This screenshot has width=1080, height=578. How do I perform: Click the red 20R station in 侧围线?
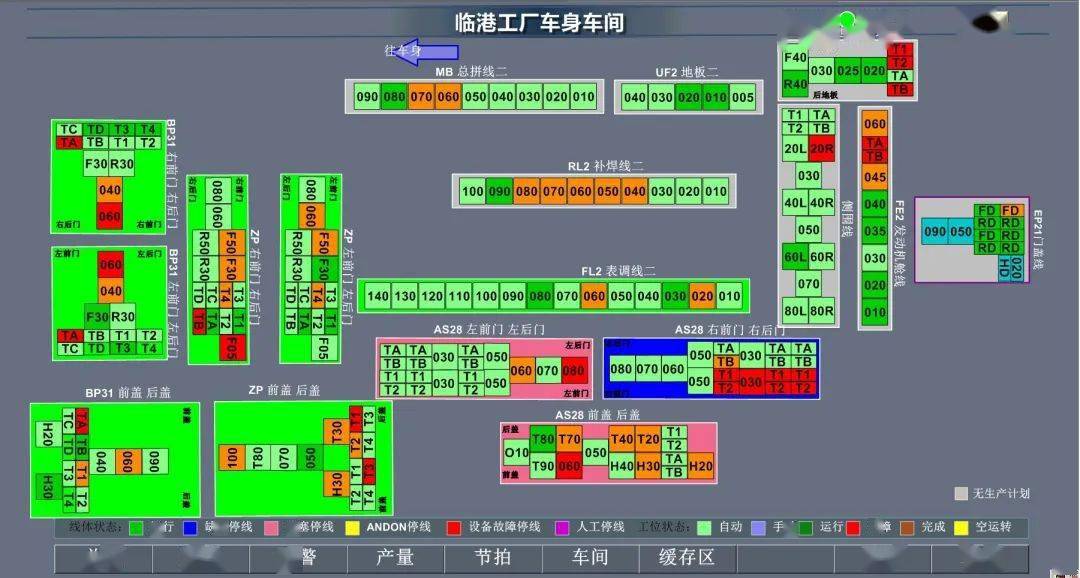[x=822, y=149]
